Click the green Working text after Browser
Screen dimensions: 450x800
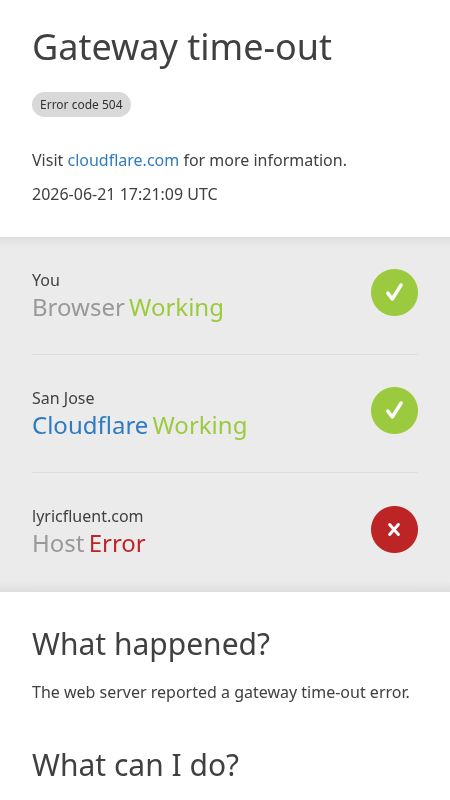[176, 308]
